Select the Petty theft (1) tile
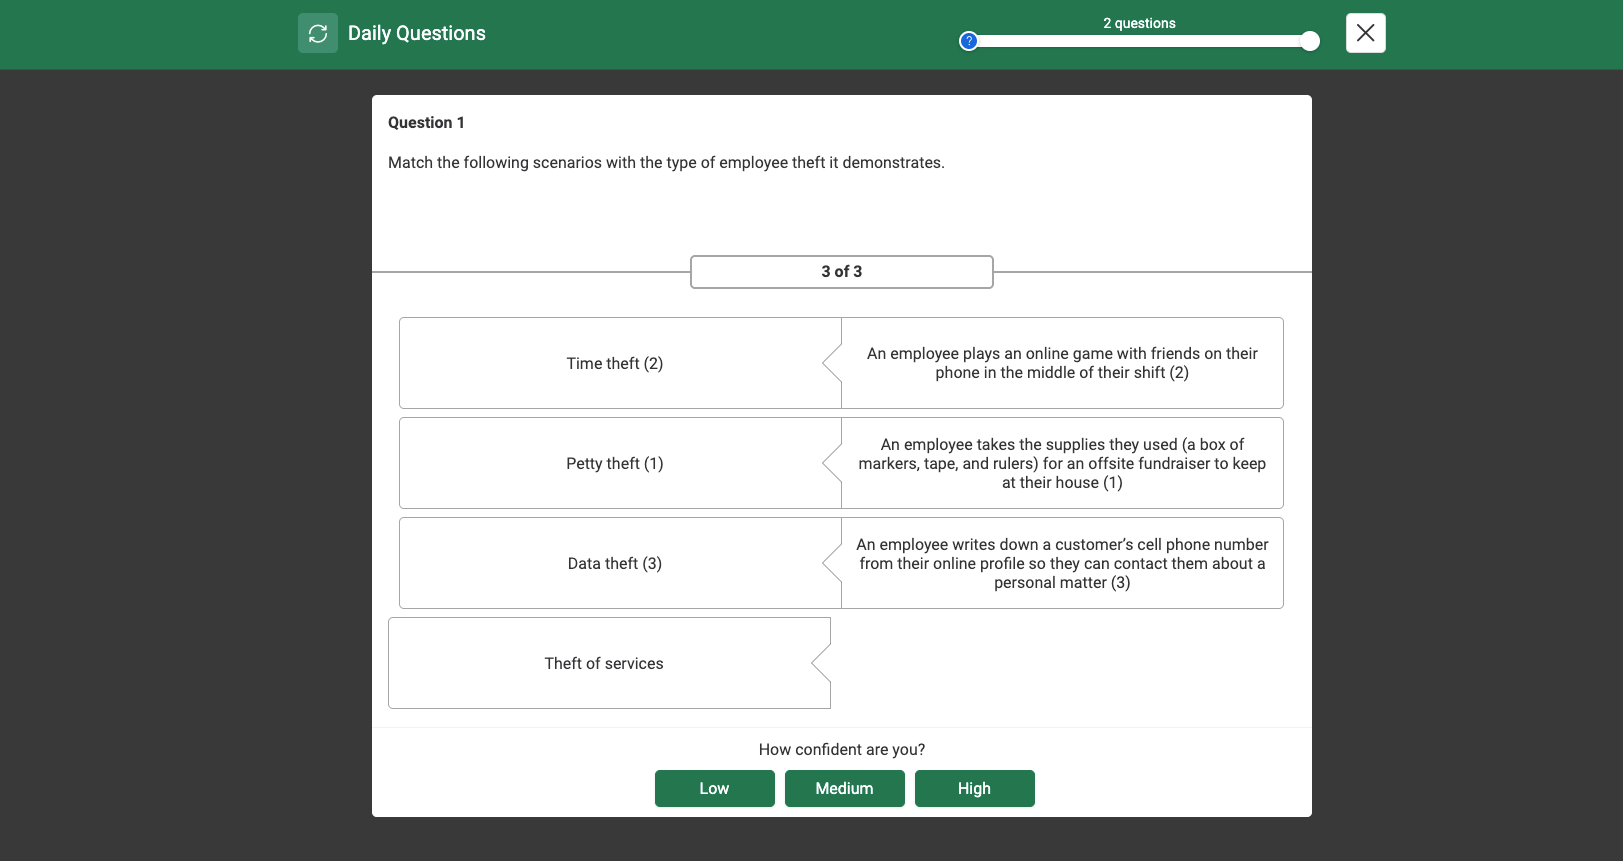Screen dimensions: 1623x861 pos(614,463)
